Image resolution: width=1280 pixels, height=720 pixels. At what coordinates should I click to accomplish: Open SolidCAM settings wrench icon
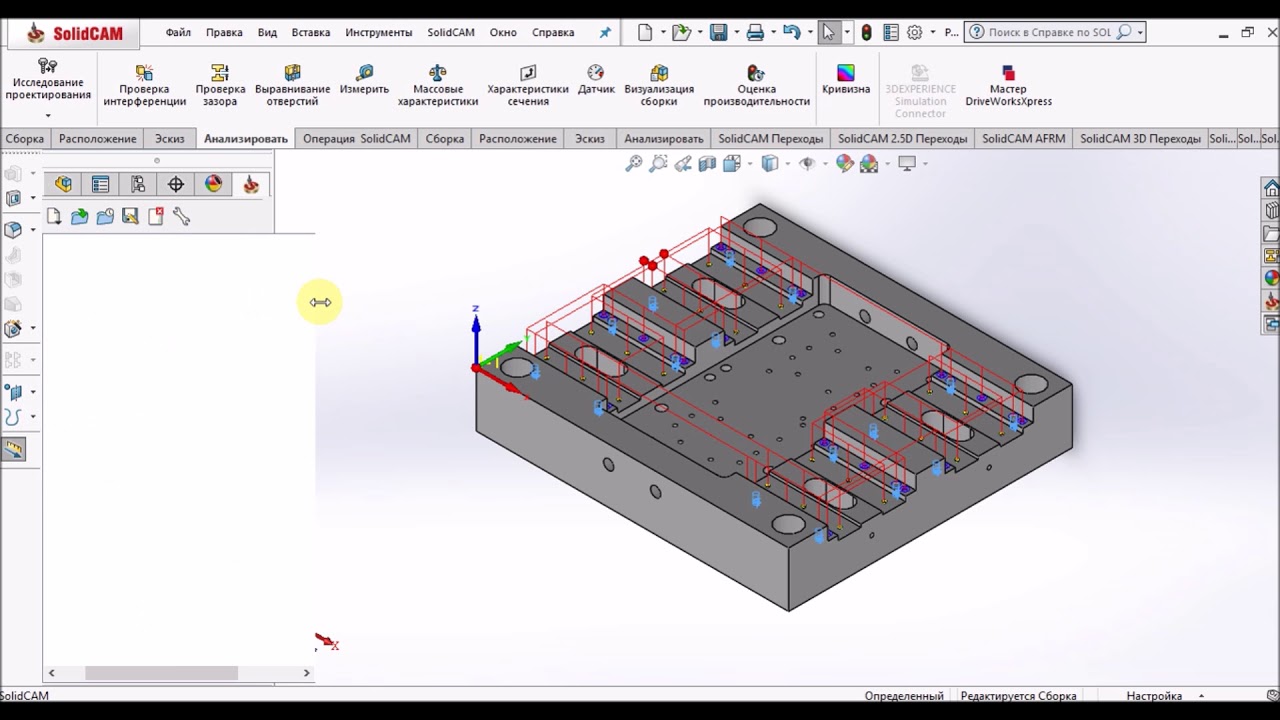(181, 216)
